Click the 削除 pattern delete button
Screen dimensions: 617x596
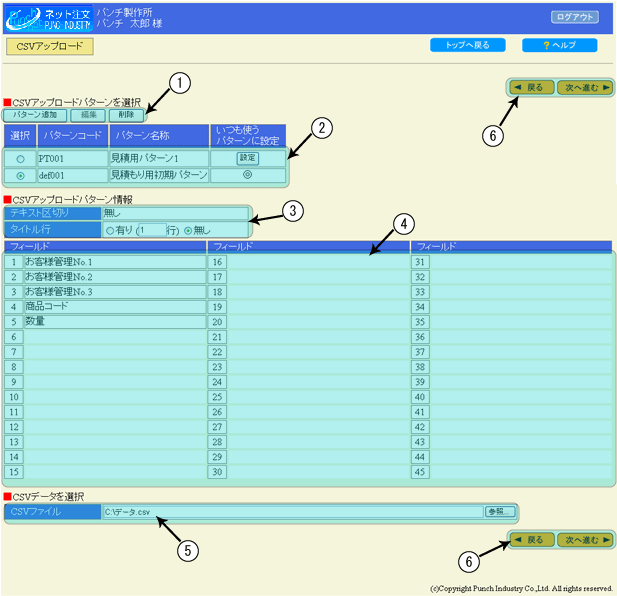pos(126,115)
